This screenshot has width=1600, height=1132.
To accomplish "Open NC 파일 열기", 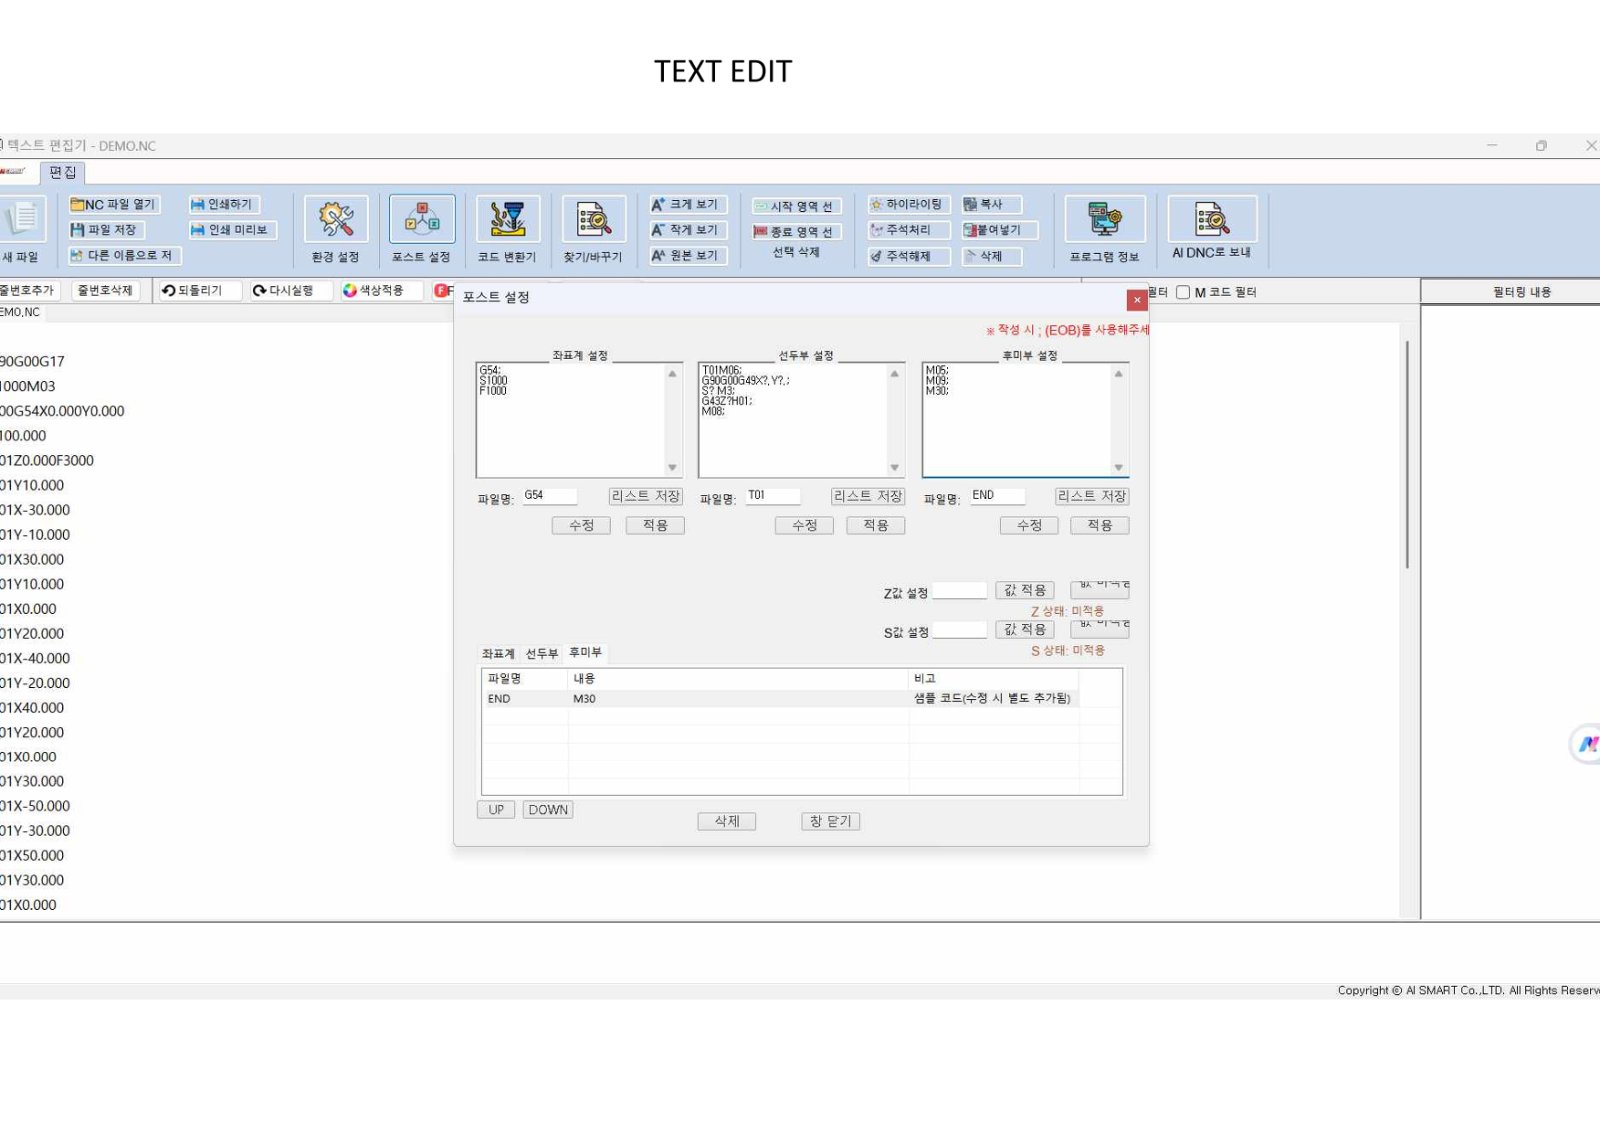I will coord(113,204).
